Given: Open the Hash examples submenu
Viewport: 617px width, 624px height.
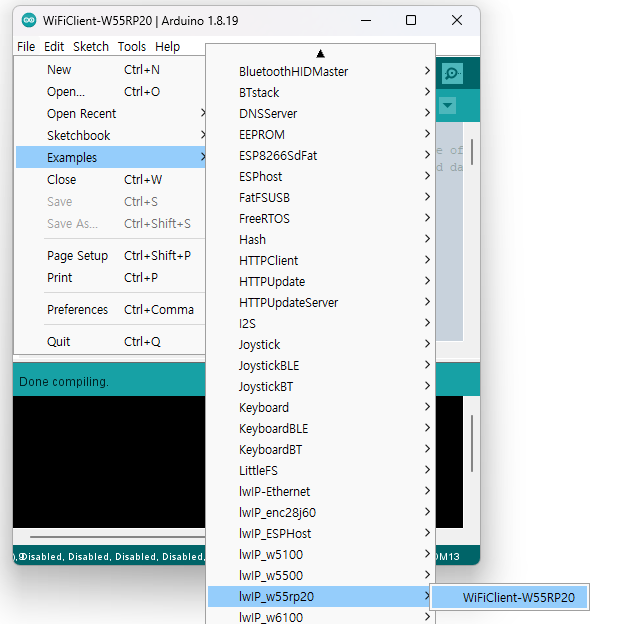Looking at the screenshot, I should tap(321, 239).
